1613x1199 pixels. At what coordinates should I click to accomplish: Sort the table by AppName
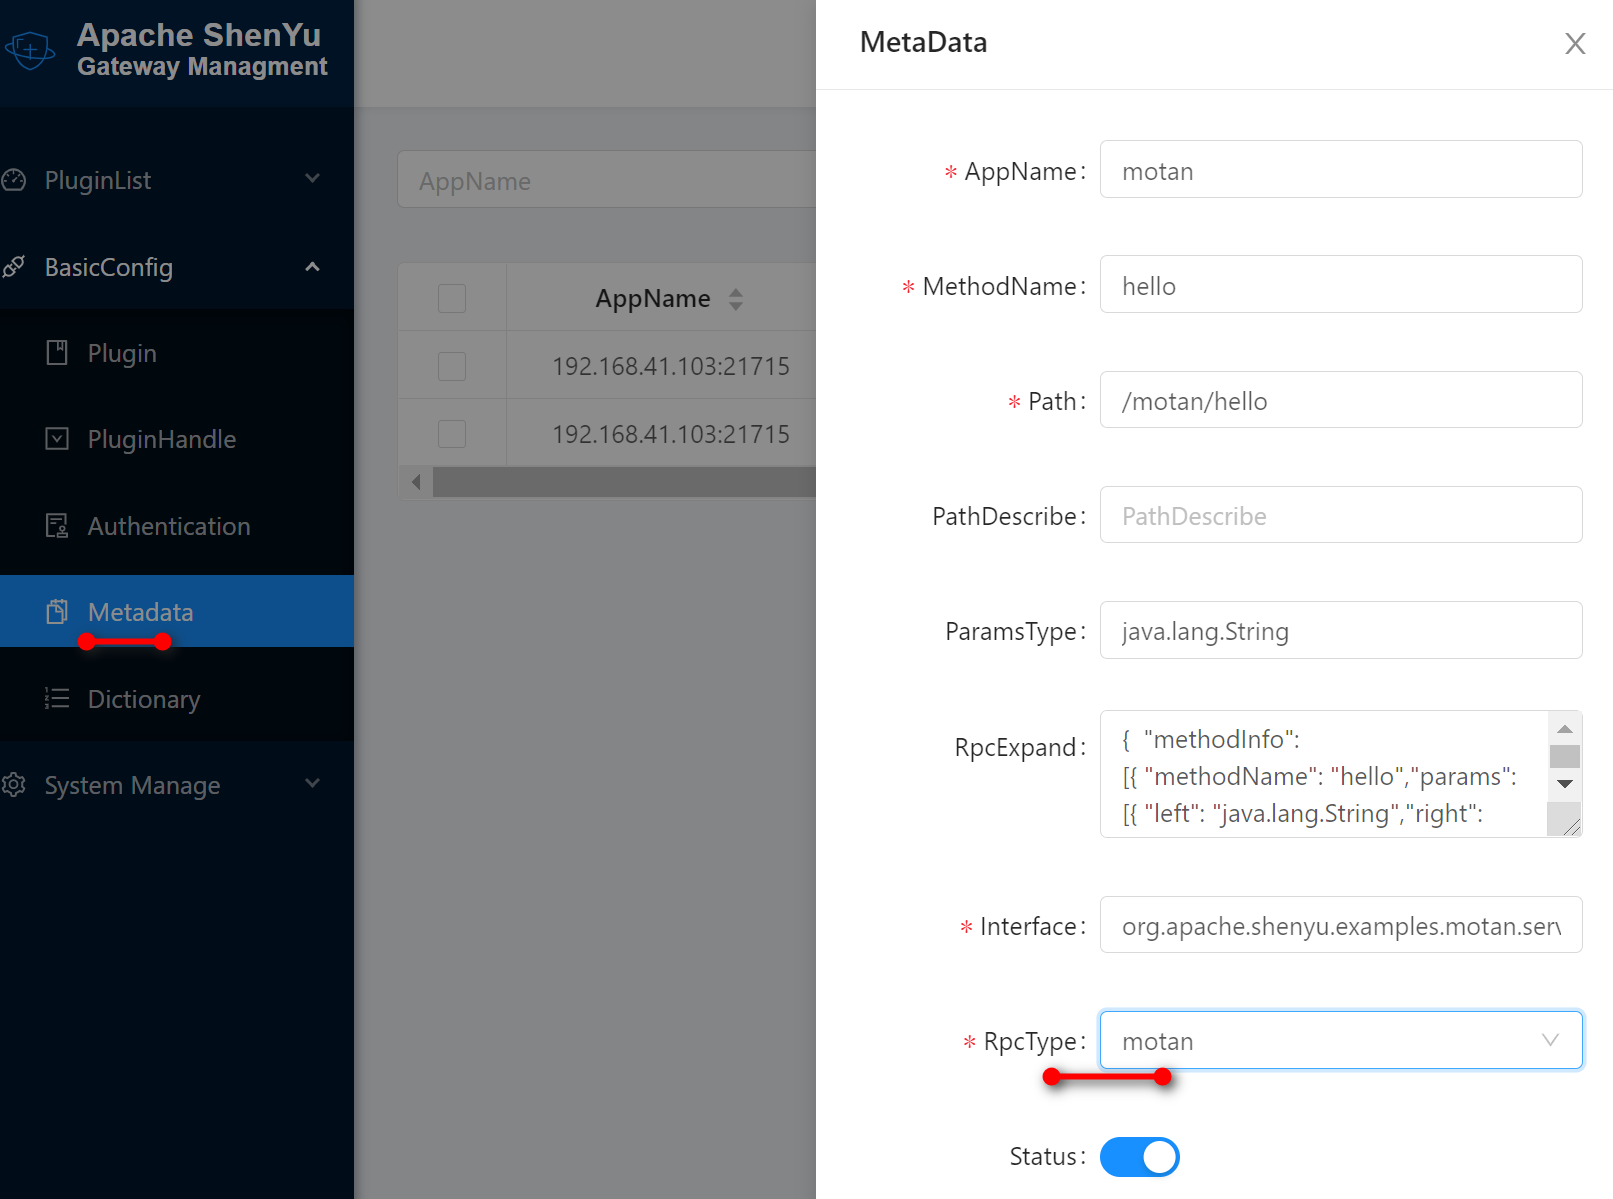[x=736, y=298]
